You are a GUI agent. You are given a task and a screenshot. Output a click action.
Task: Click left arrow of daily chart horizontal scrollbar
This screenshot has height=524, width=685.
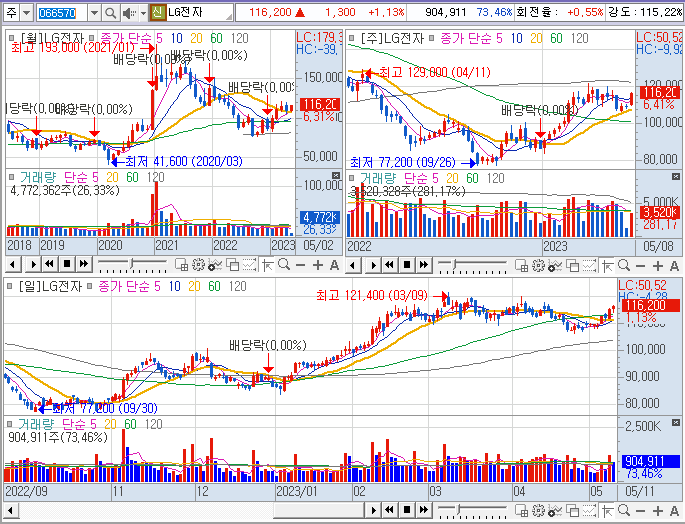coord(10,510)
